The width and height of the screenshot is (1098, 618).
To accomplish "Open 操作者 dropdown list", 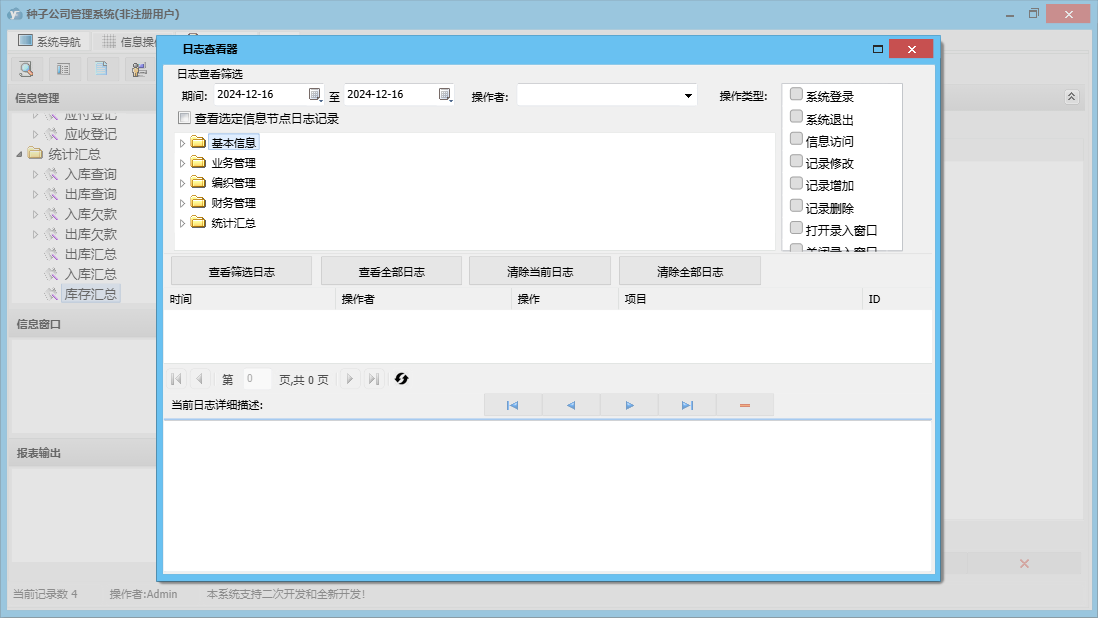I will (688, 96).
